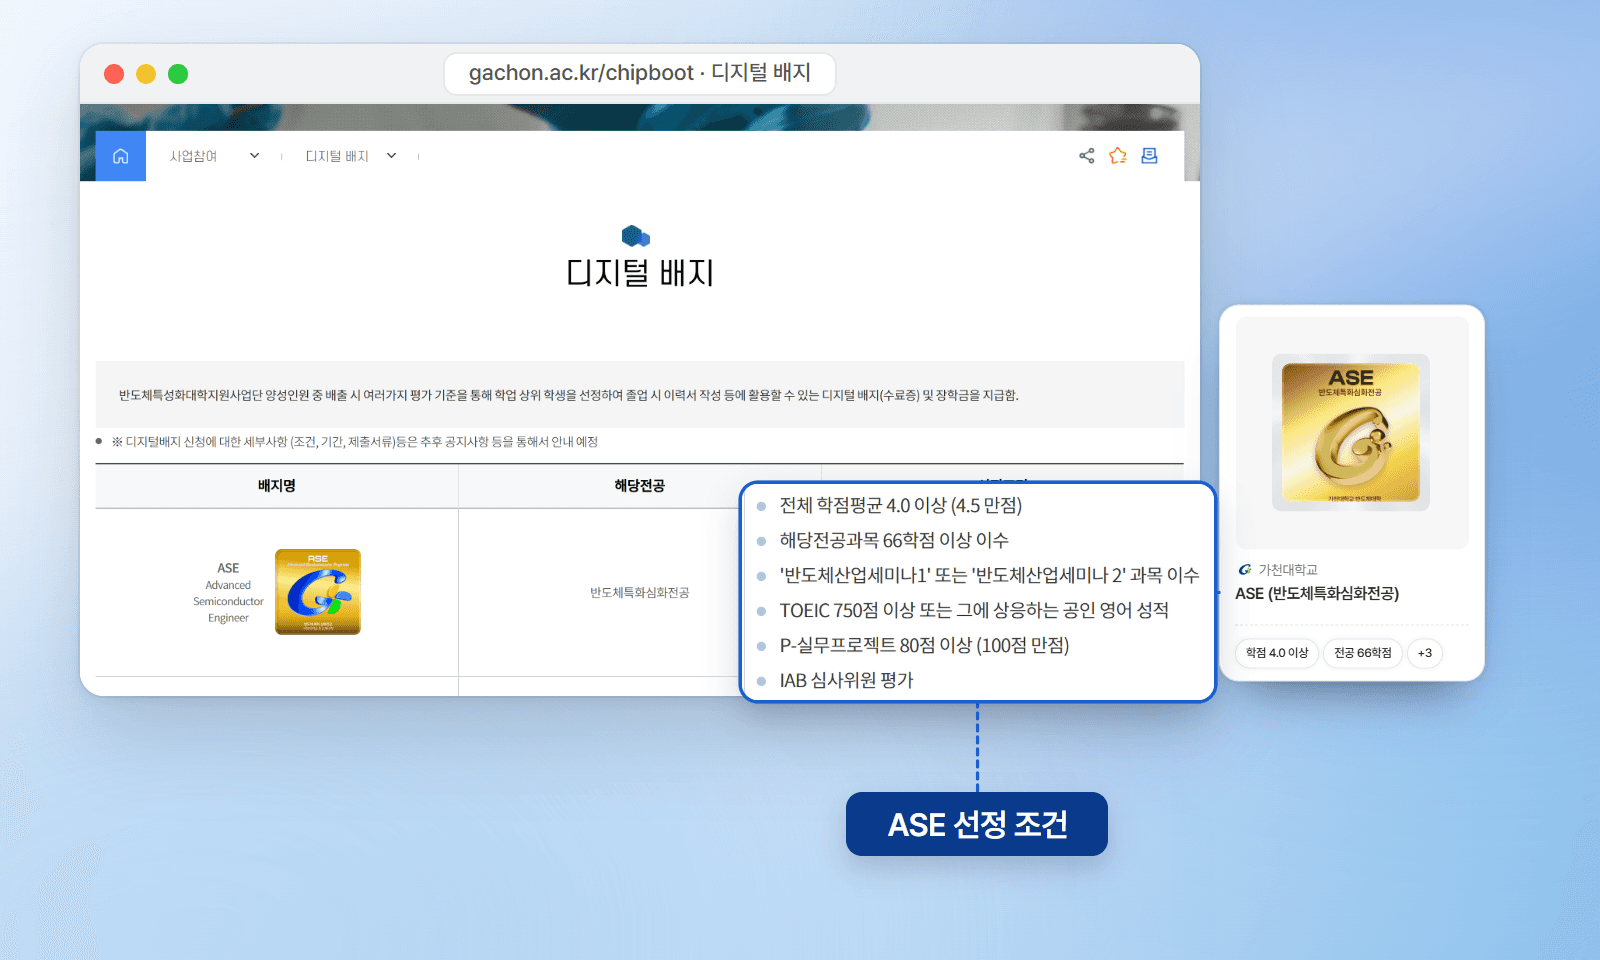Click the 전공 66학점 tag

[x=1362, y=653]
